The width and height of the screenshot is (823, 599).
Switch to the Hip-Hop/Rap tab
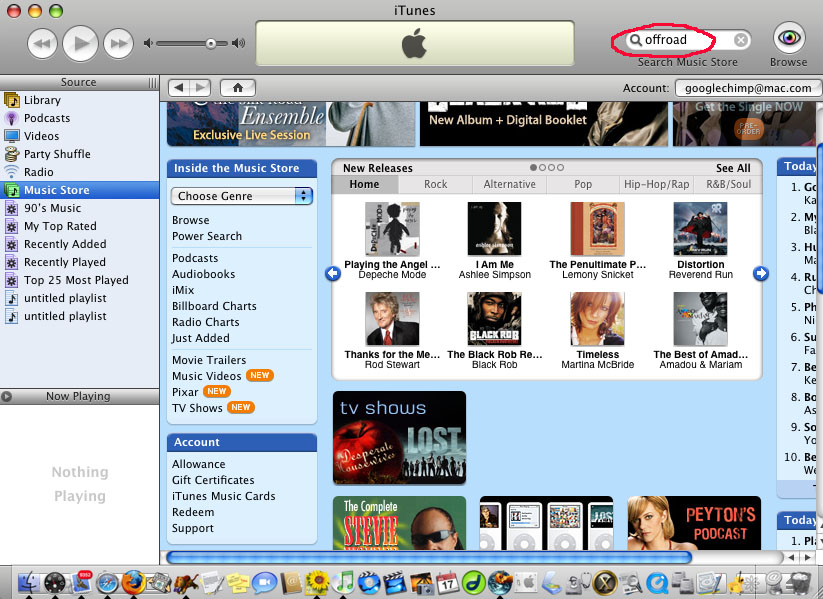(657, 184)
